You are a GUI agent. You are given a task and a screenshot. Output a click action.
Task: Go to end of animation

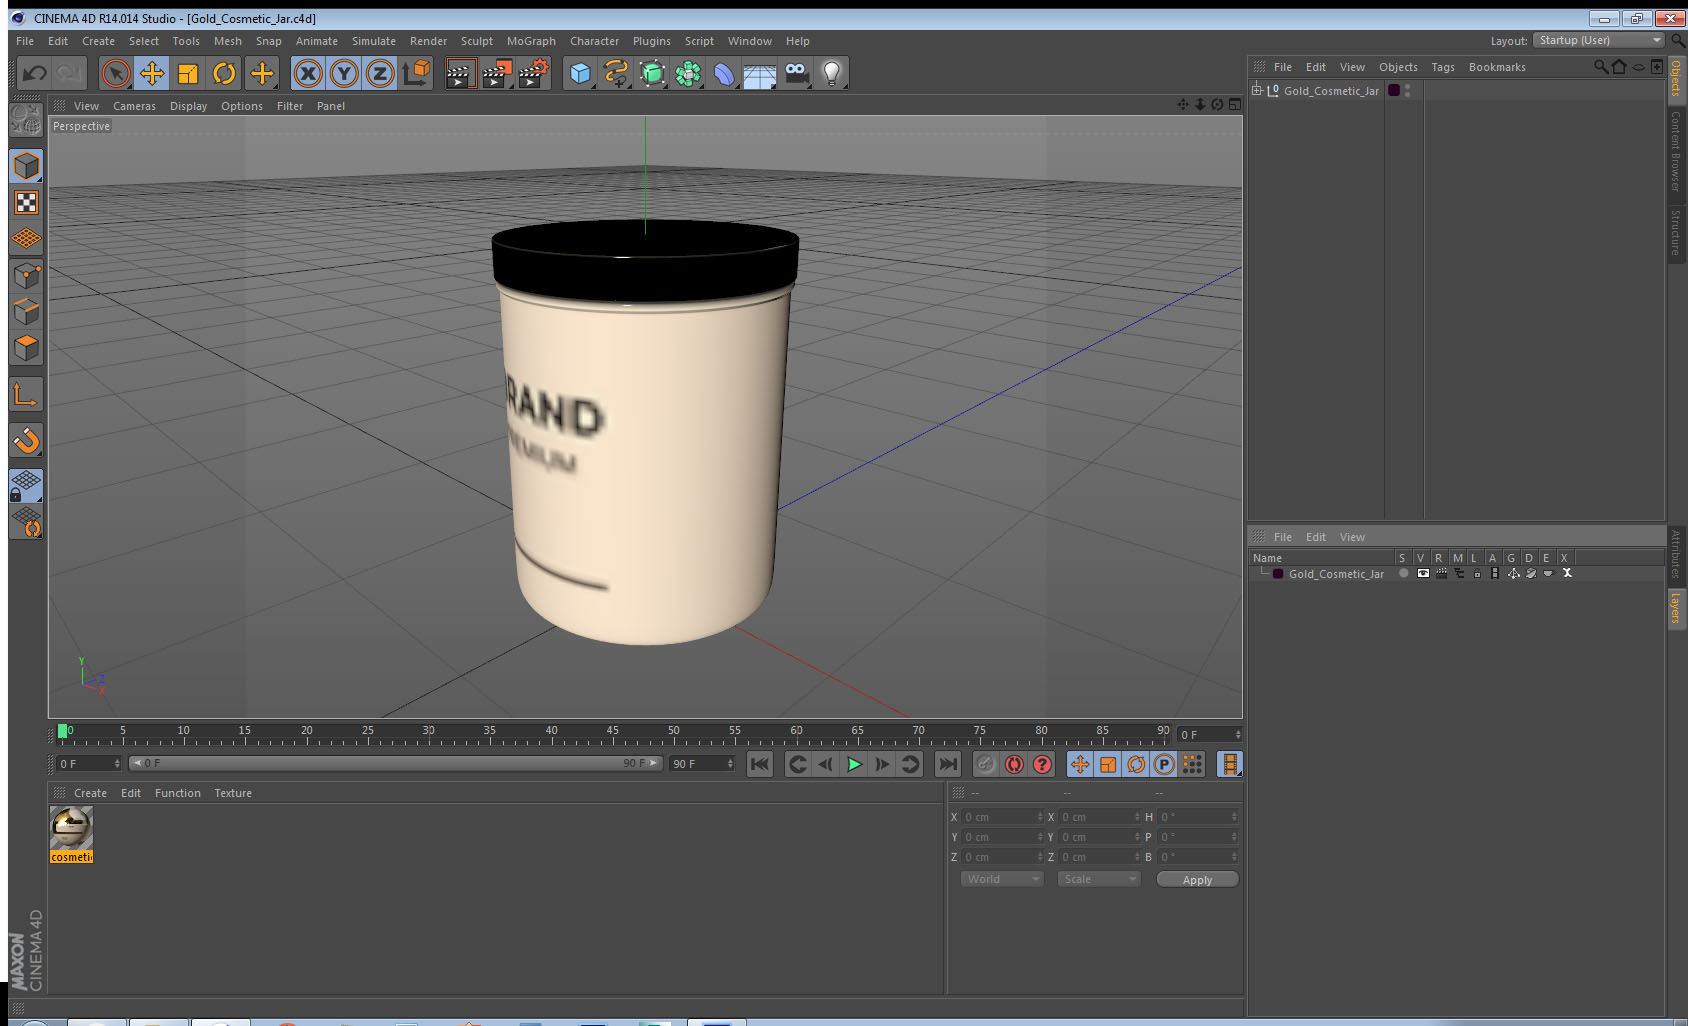point(947,765)
